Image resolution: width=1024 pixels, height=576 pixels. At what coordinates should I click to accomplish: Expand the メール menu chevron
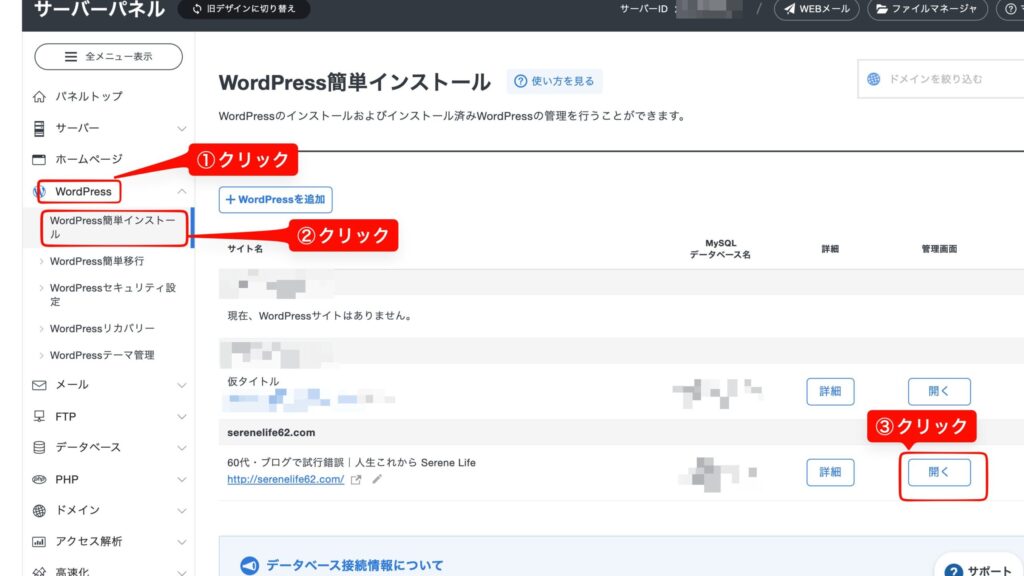(x=182, y=385)
